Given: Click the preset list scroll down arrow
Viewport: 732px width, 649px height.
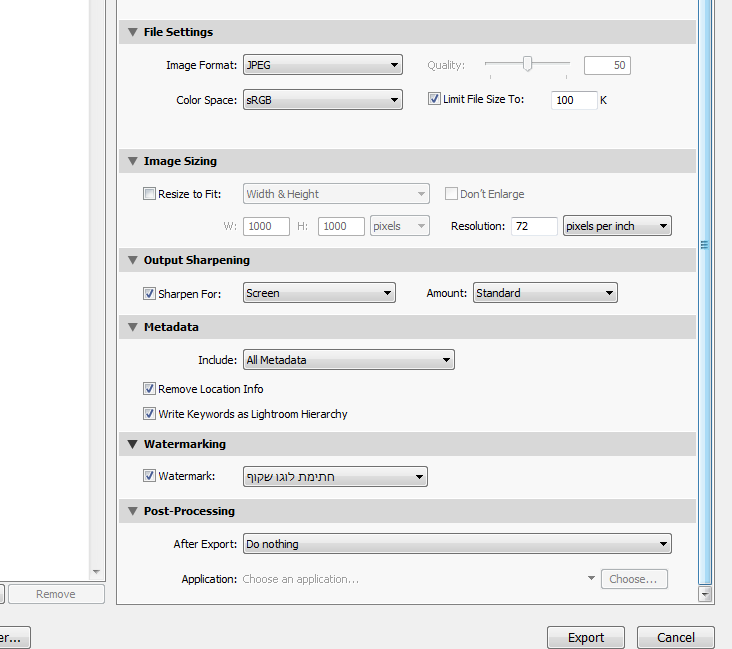Looking at the screenshot, I should pyautogui.click(x=96, y=572).
